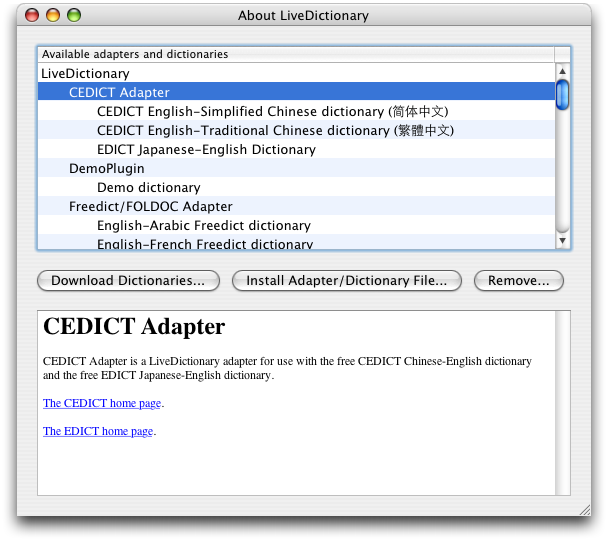Select the CEDICT Adapter row

tap(296, 92)
